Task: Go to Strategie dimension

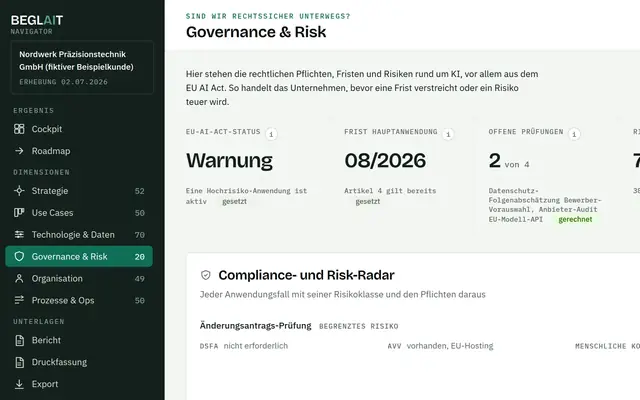Action: click(x=79, y=191)
